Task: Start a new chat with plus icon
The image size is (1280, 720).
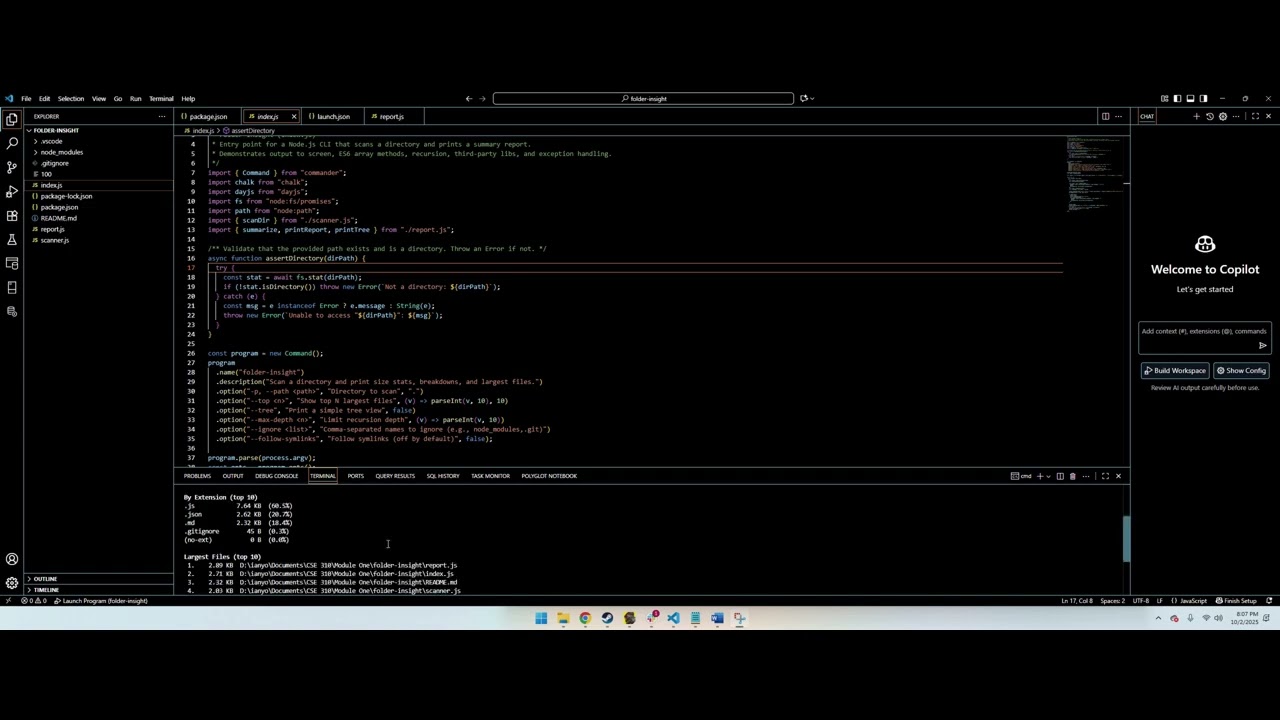Action: (1196, 116)
